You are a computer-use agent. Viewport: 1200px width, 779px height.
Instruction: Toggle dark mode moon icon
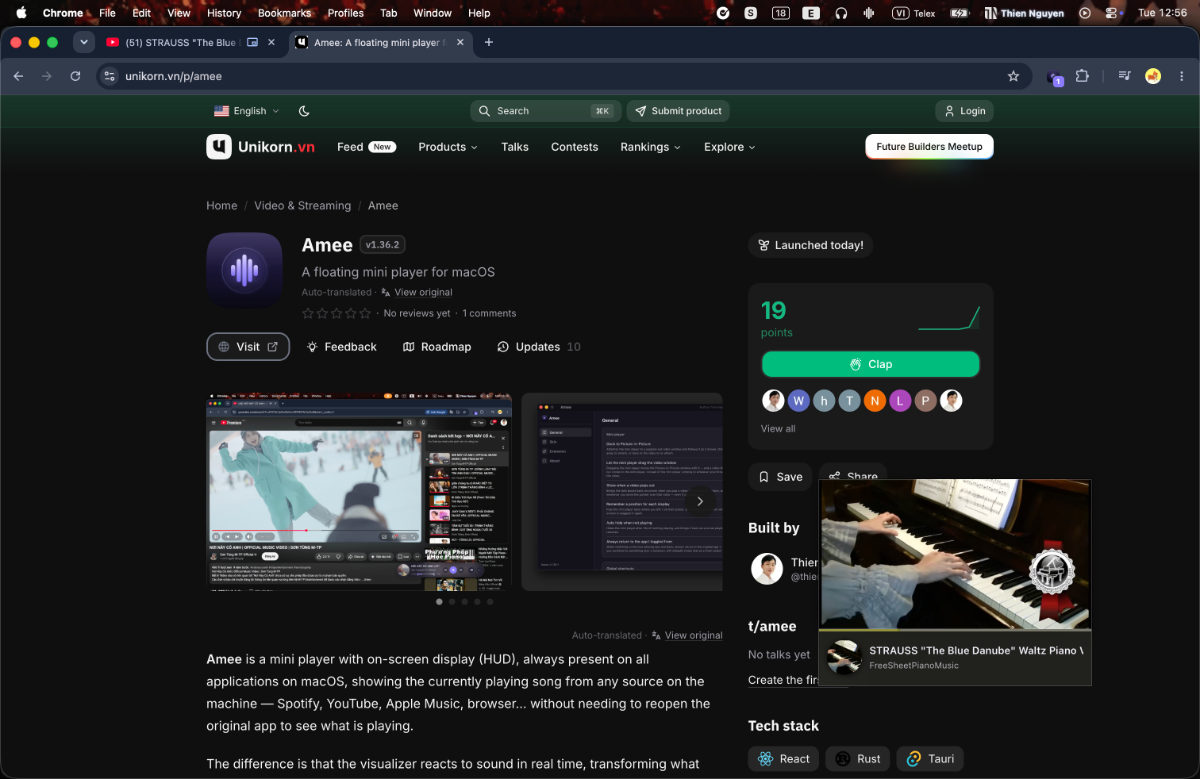point(304,111)
